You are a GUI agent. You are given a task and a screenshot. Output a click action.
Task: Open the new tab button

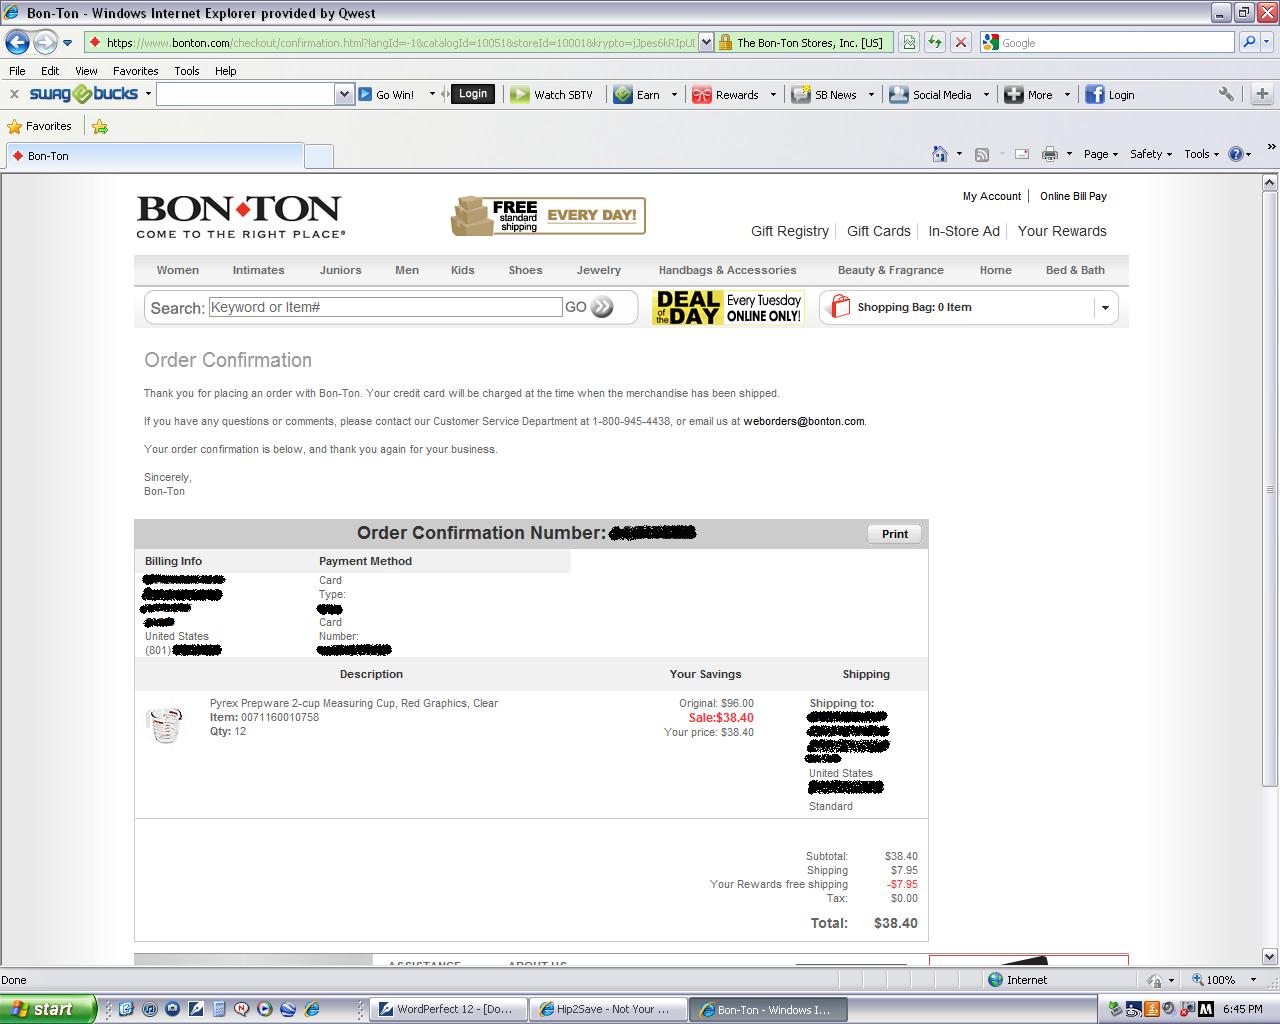click(x=318, y=156)
